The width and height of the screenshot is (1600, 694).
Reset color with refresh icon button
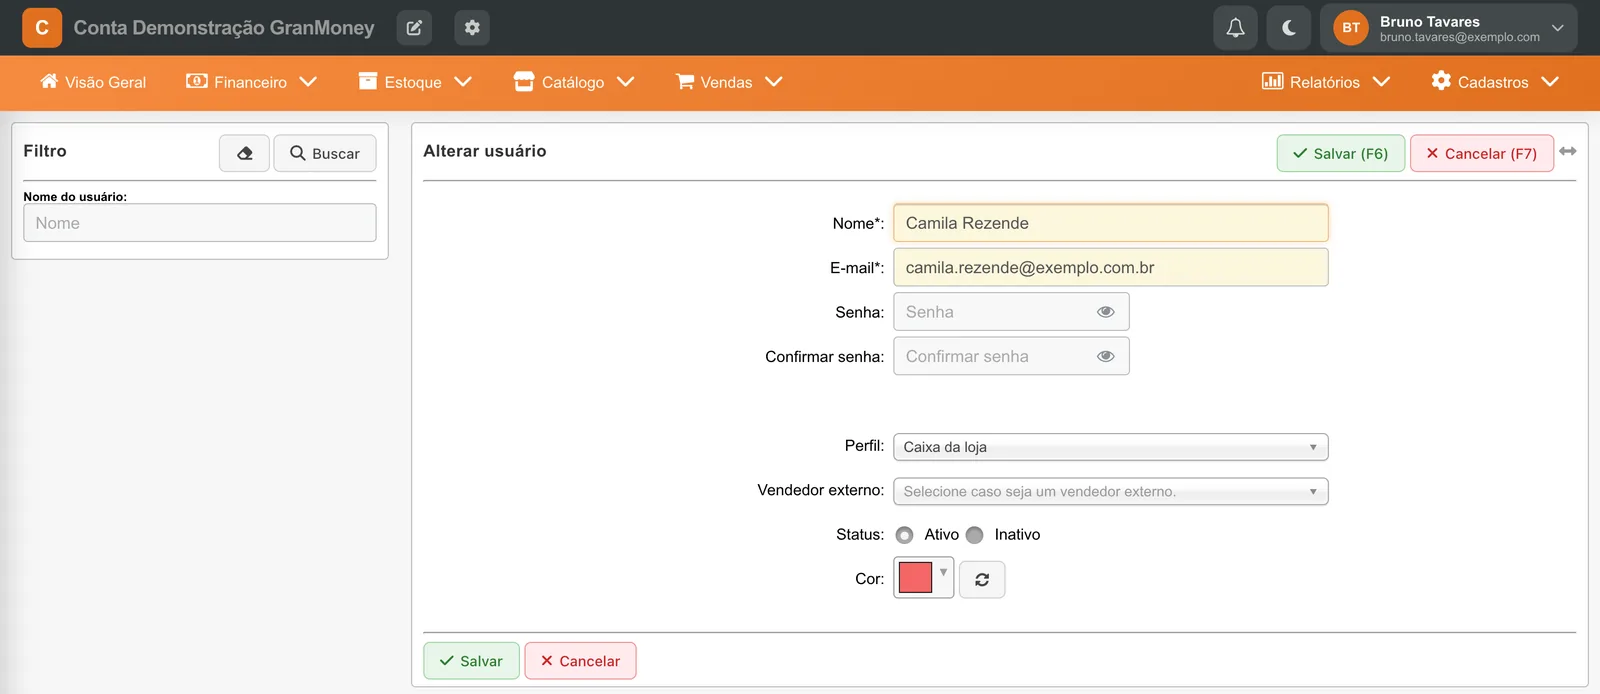982,579
